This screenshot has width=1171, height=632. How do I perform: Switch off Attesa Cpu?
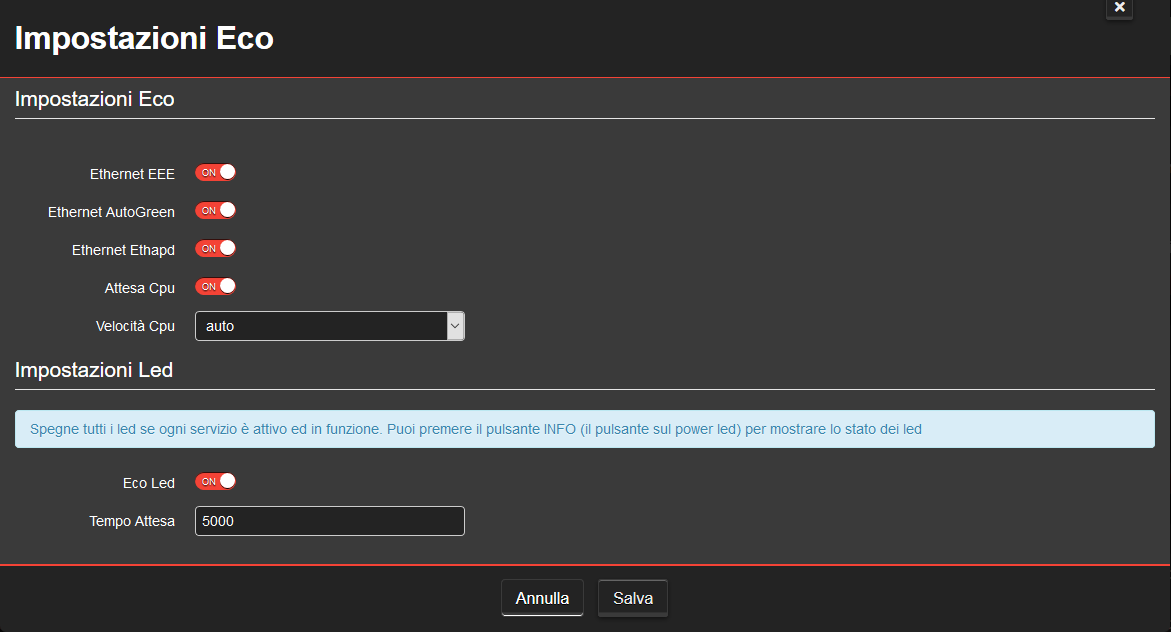(x=215, y=287)
